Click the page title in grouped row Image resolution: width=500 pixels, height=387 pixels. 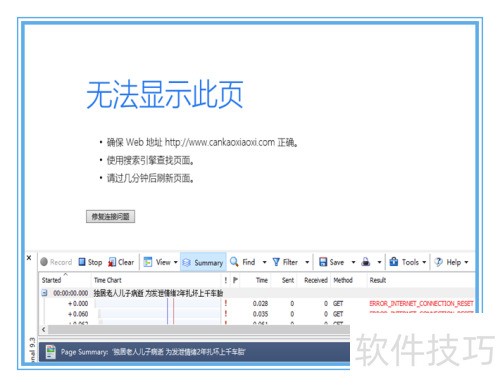[x=158, y=293]
